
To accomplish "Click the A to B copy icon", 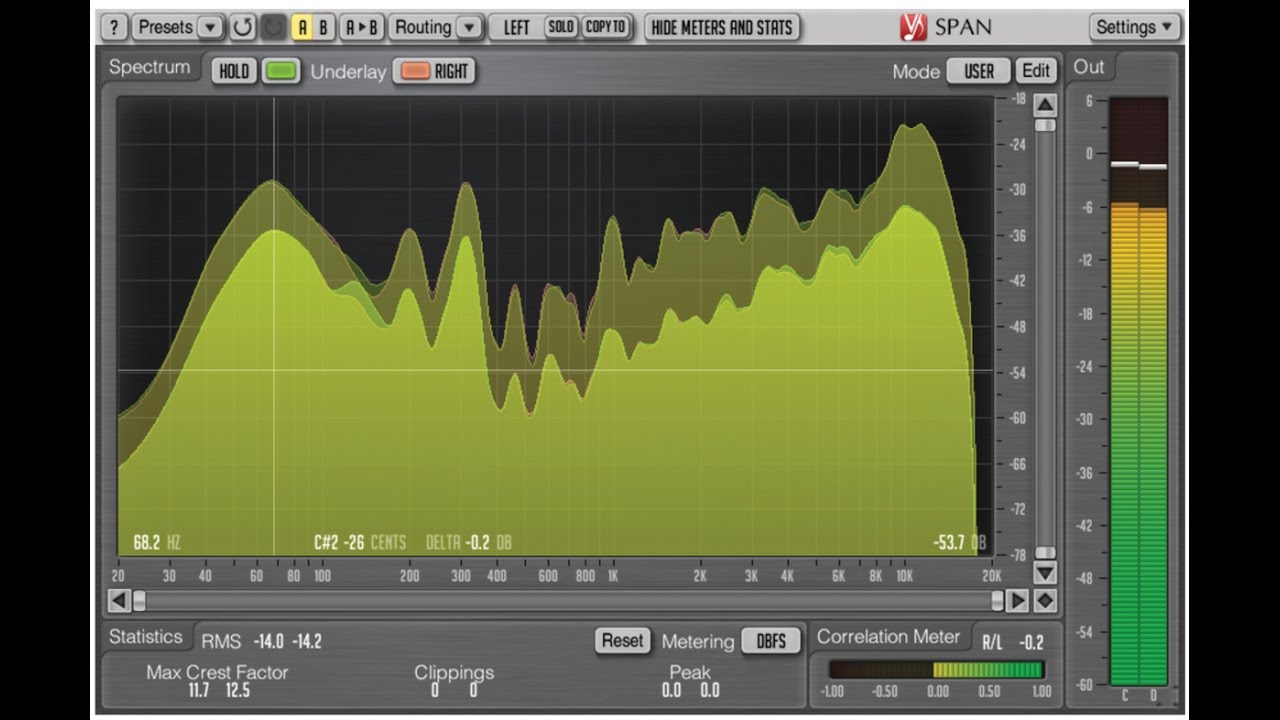I will tap(361, 27).
